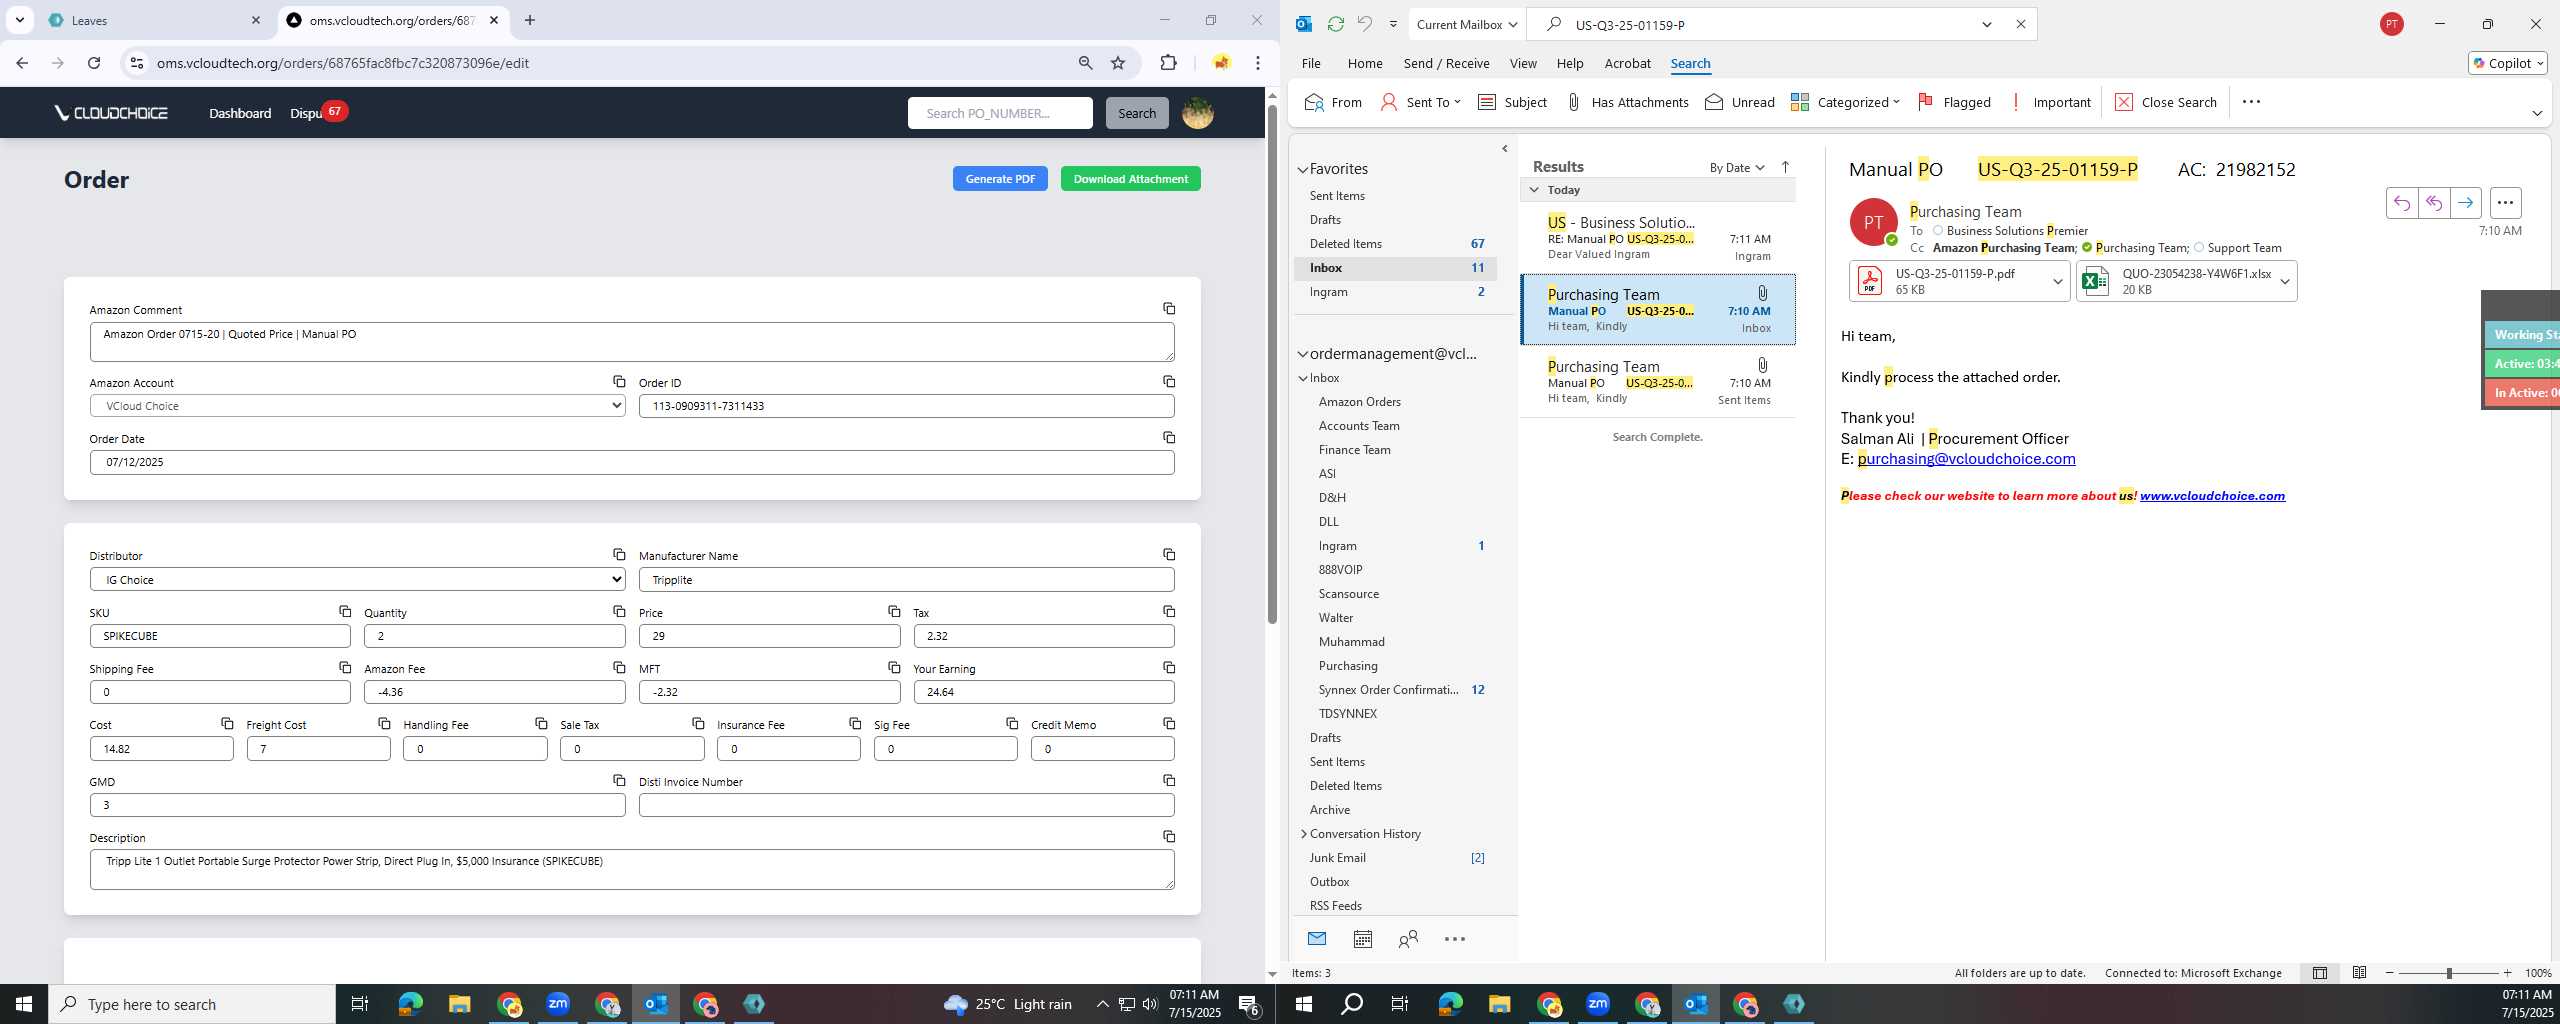Expand By Date sort dropdown
The height and width of the screenshot is (1024, 2560).
coord(1736,168)
